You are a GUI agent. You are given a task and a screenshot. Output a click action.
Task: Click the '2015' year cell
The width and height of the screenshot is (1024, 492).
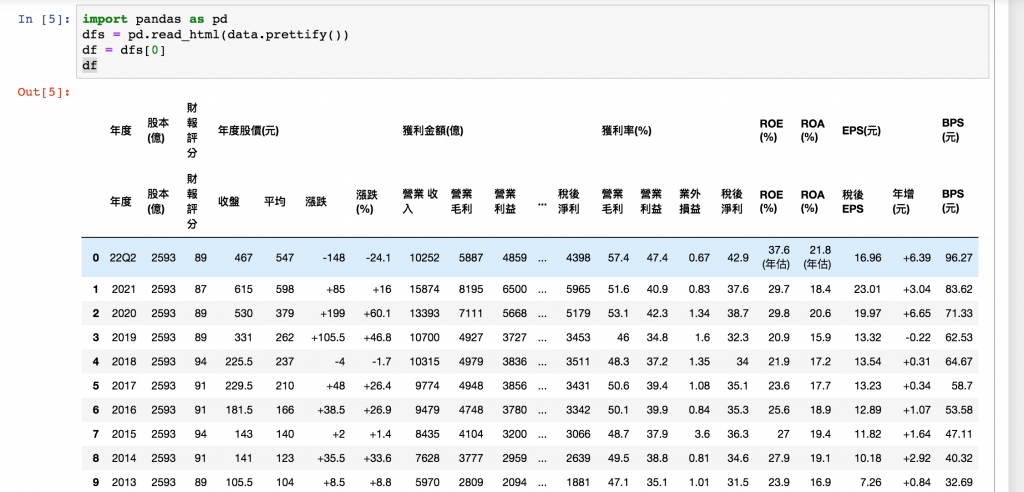(x=123, y=434)
